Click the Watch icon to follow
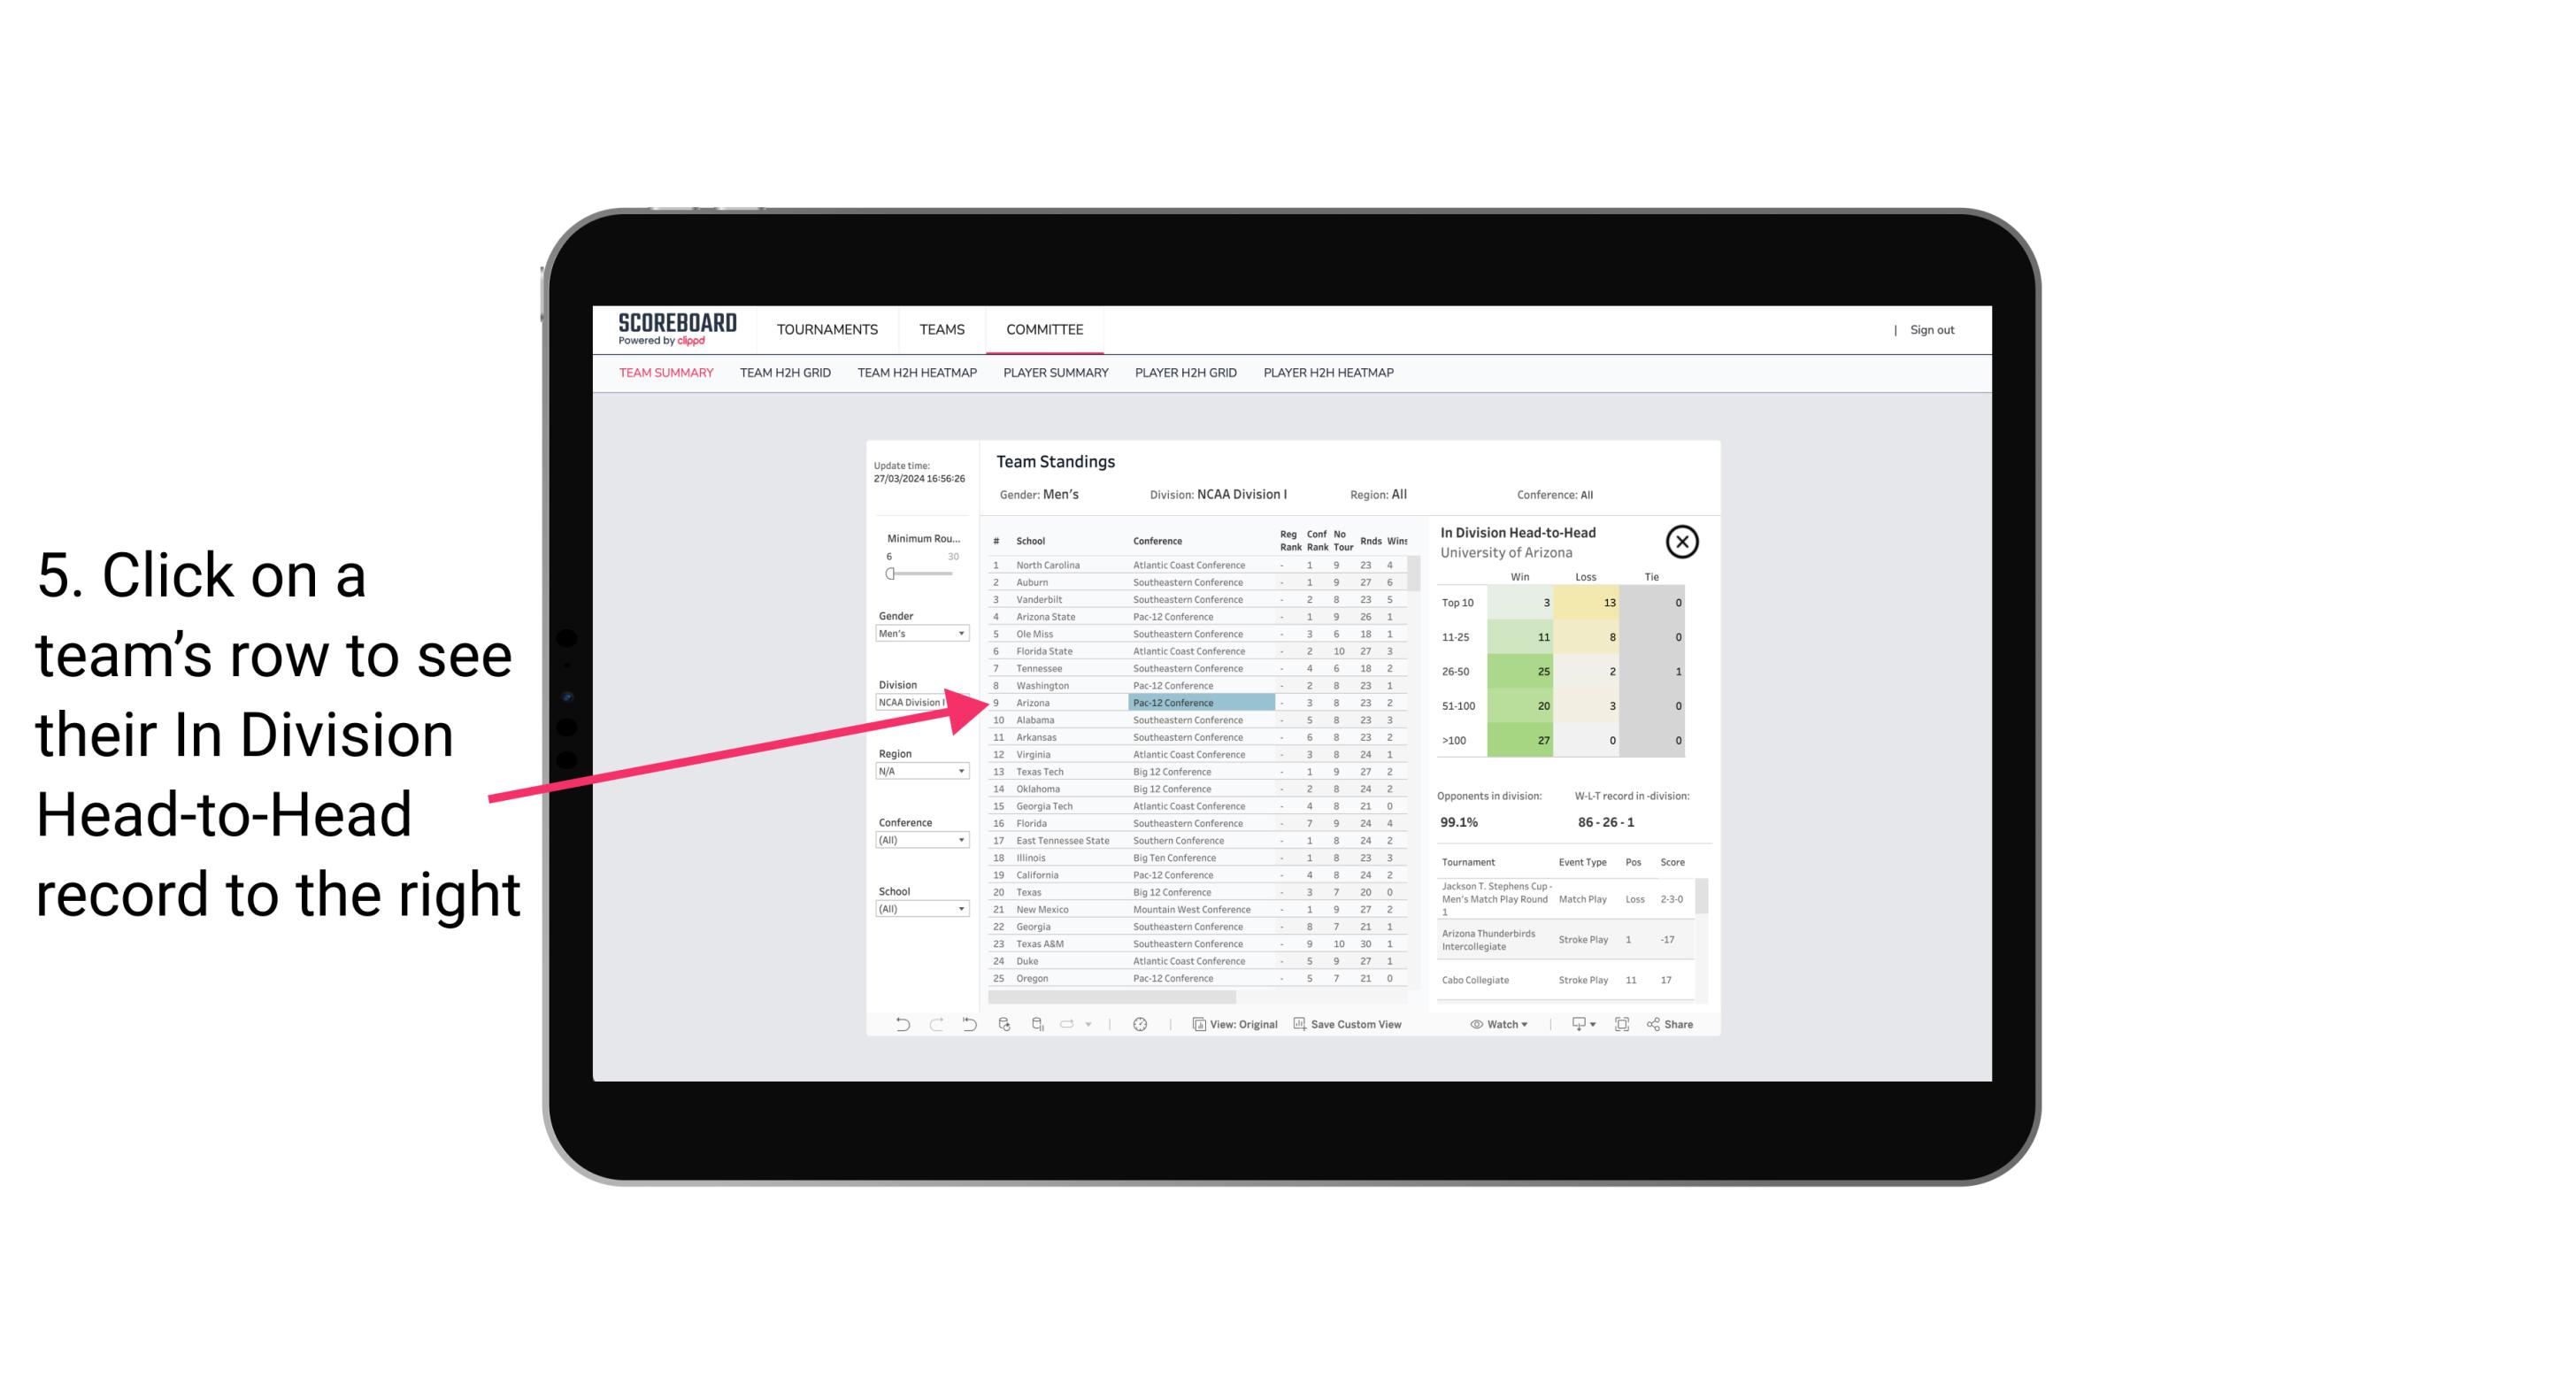The width and height of the screenshot is (2576, 1386). pos(1498,1026)
